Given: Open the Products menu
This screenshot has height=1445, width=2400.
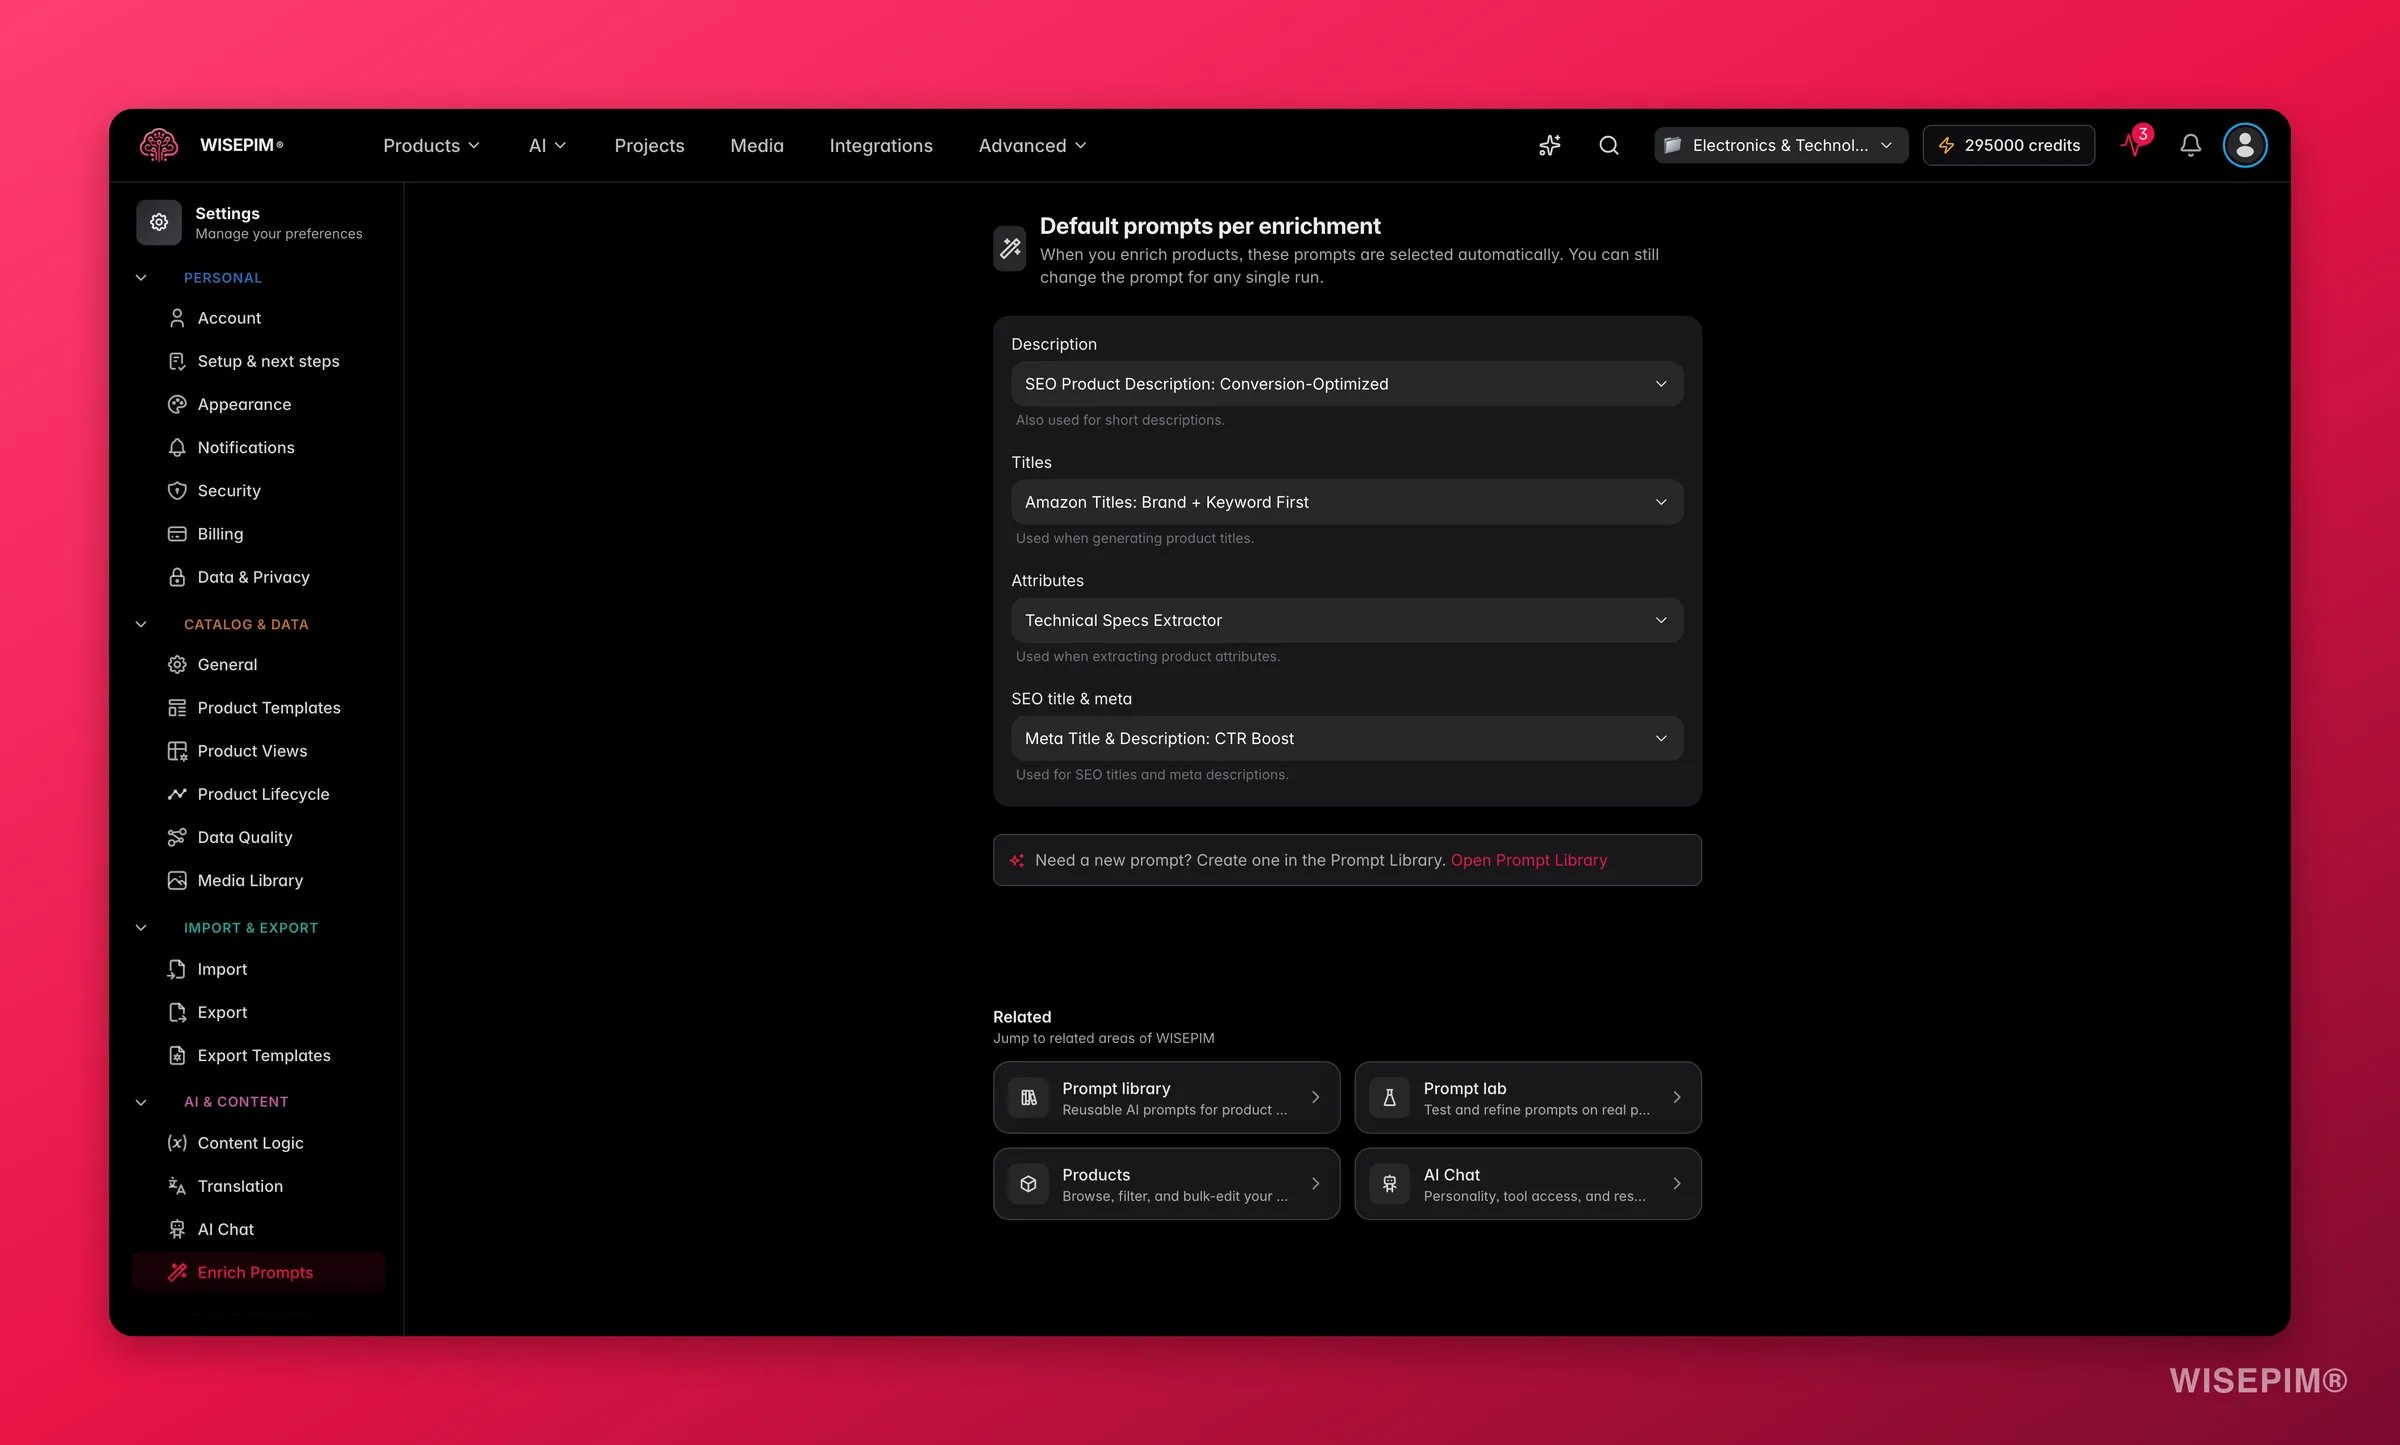Looking at the screenshot, I should click(x=431, y=145).
